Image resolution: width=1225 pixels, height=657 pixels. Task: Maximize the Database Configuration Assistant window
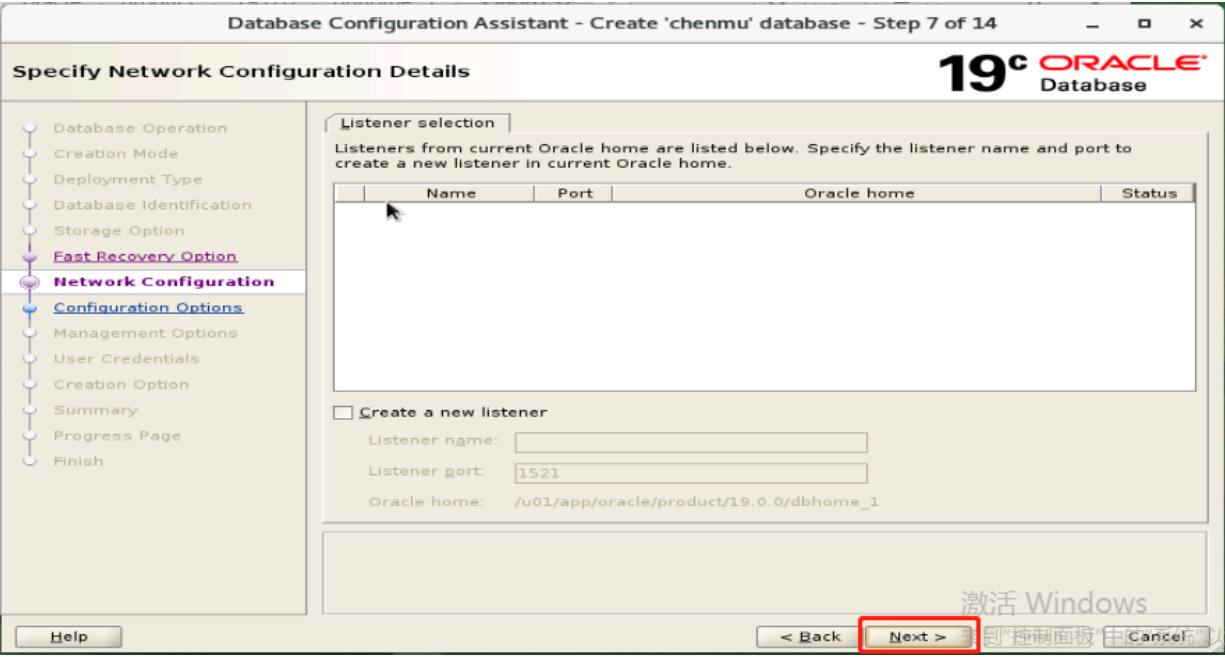1144,23
